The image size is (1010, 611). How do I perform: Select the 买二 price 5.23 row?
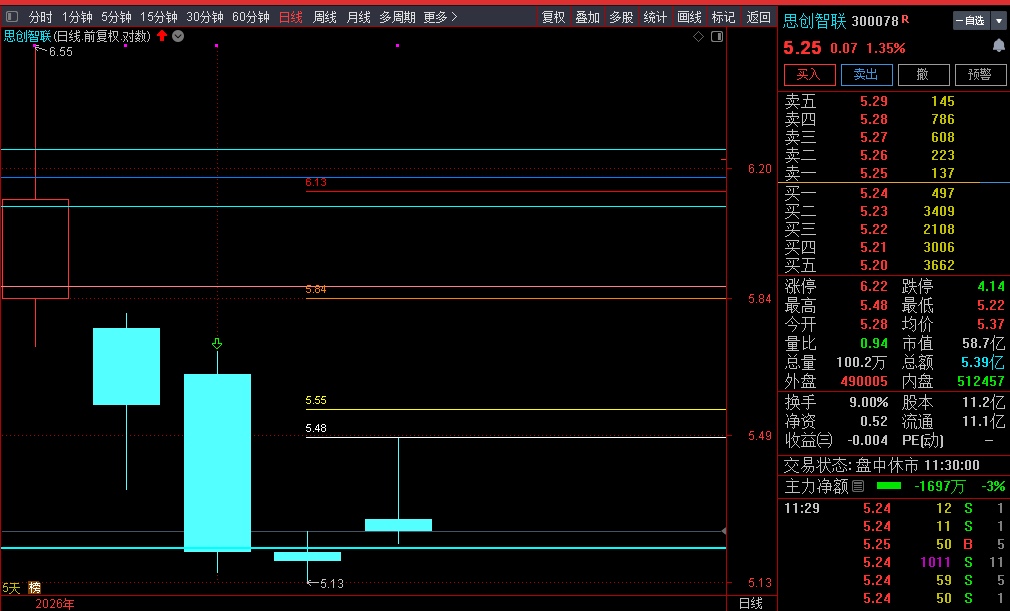893,211
